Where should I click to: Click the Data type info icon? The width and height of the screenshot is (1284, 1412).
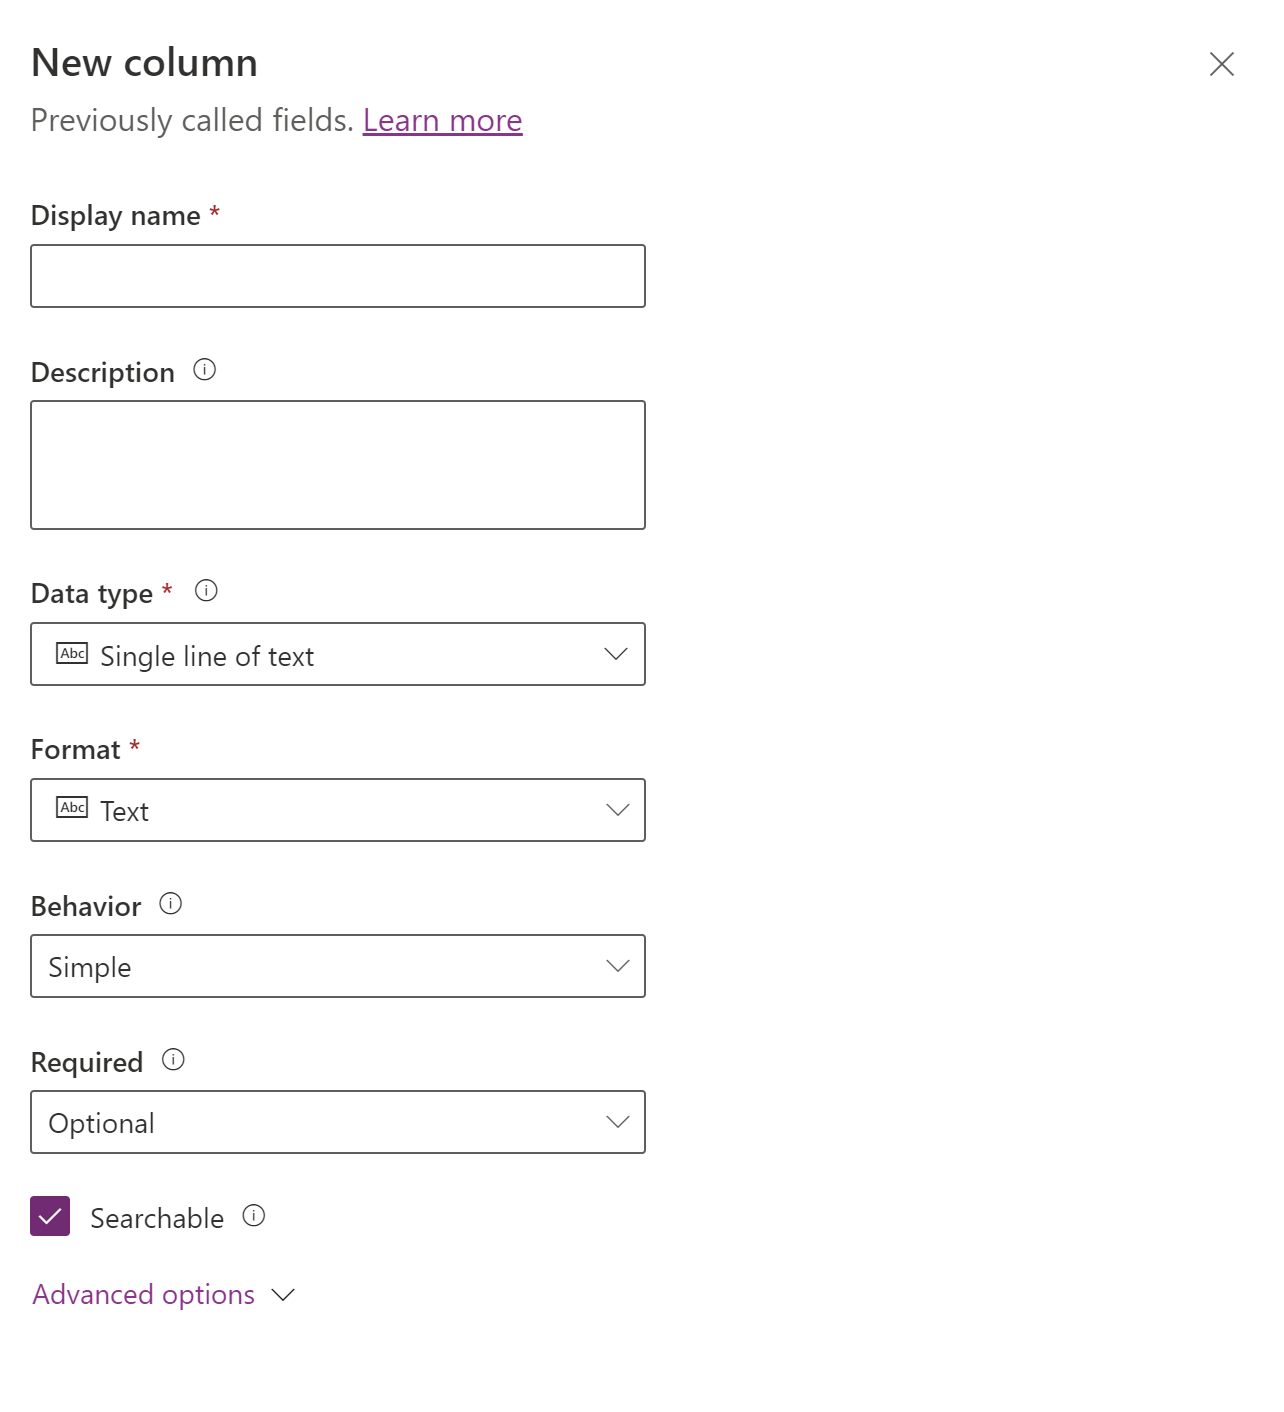[x=207, y=591]
